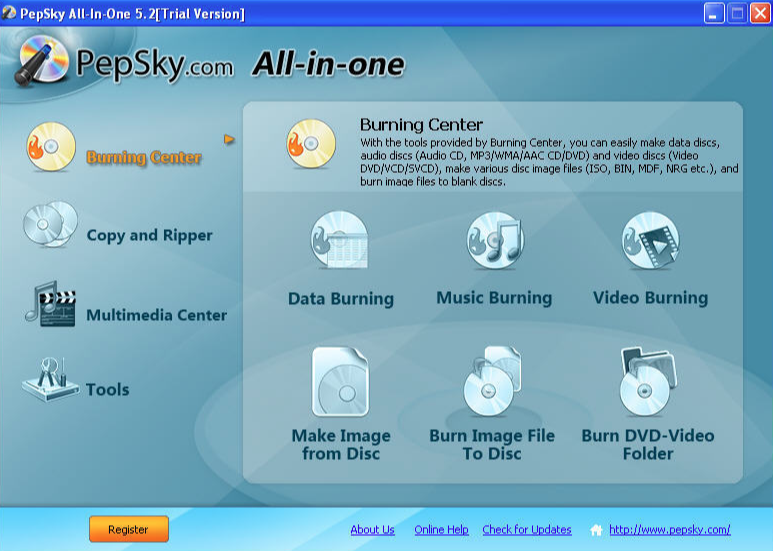This screenshot has height=551, width=773.
Task: Close the PepSky All-In-One window
Action: click(760, 13)
